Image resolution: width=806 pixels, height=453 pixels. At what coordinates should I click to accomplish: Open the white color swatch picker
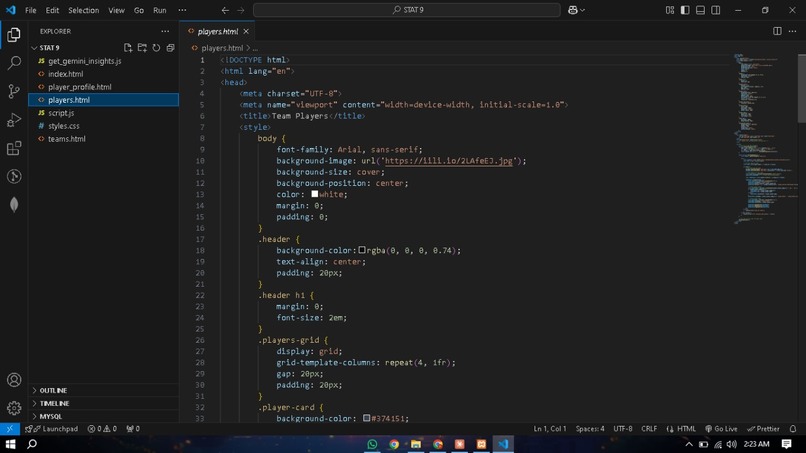pos(315,194)
